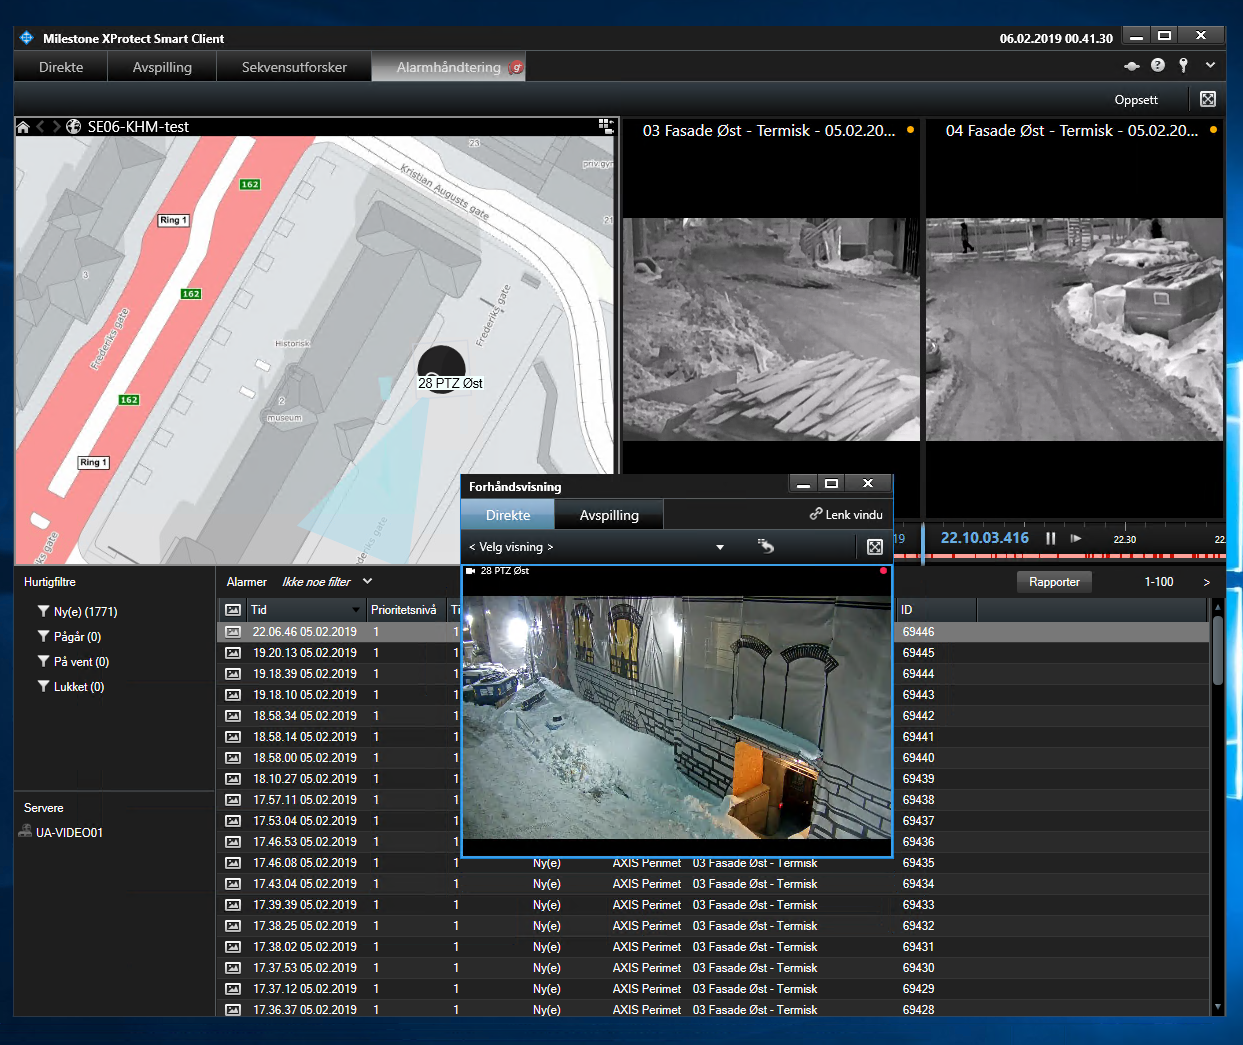Go to the smart map home location
Screen dimensions: 1243x1045
pyautogui.click(x=23, y=127)
